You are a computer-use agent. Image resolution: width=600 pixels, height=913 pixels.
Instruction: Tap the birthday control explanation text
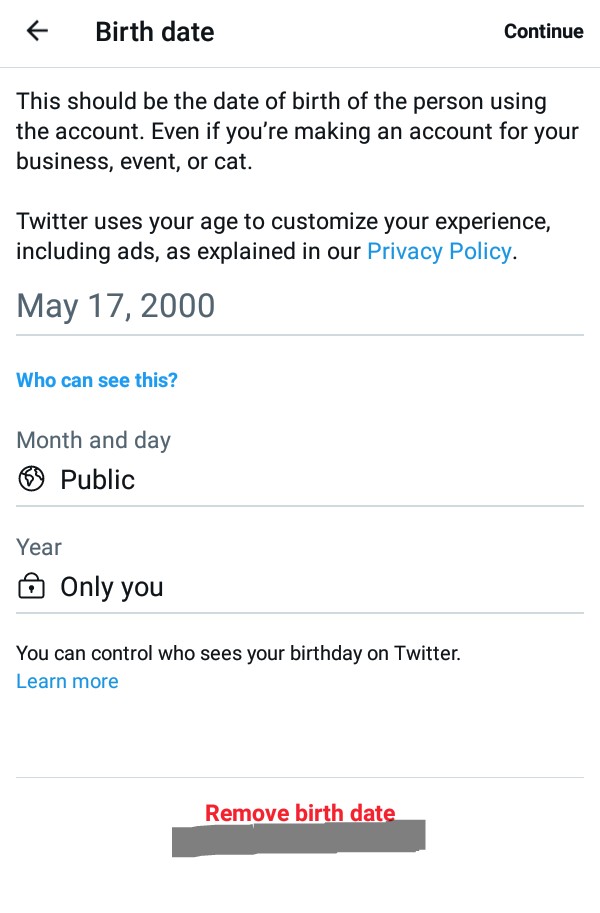click(x=238, y=653)
